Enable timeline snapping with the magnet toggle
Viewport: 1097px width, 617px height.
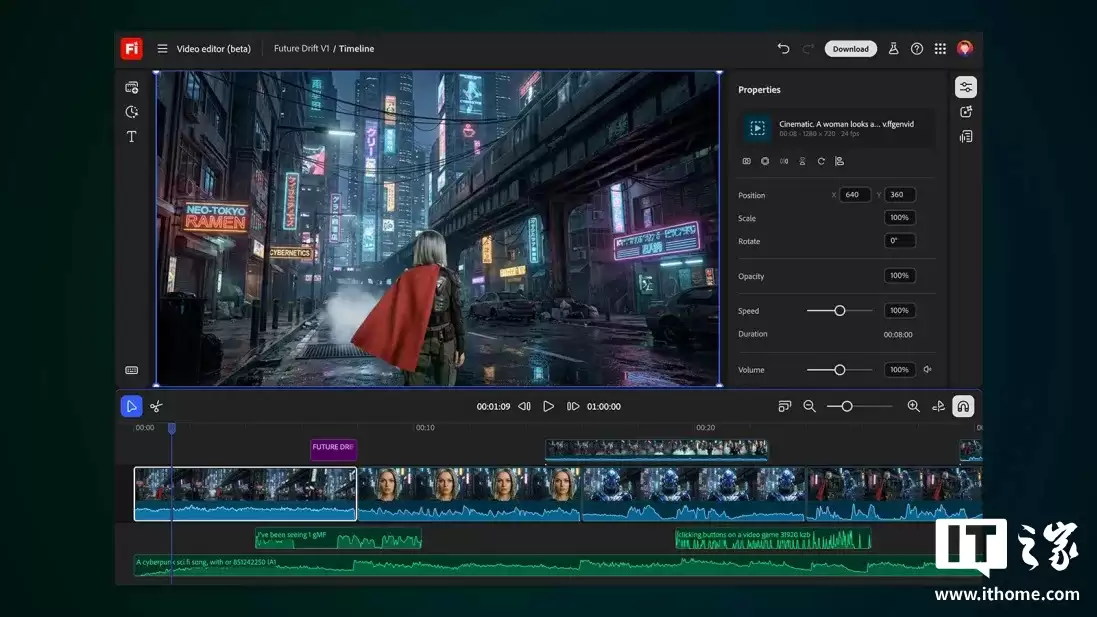click(962, 405)
